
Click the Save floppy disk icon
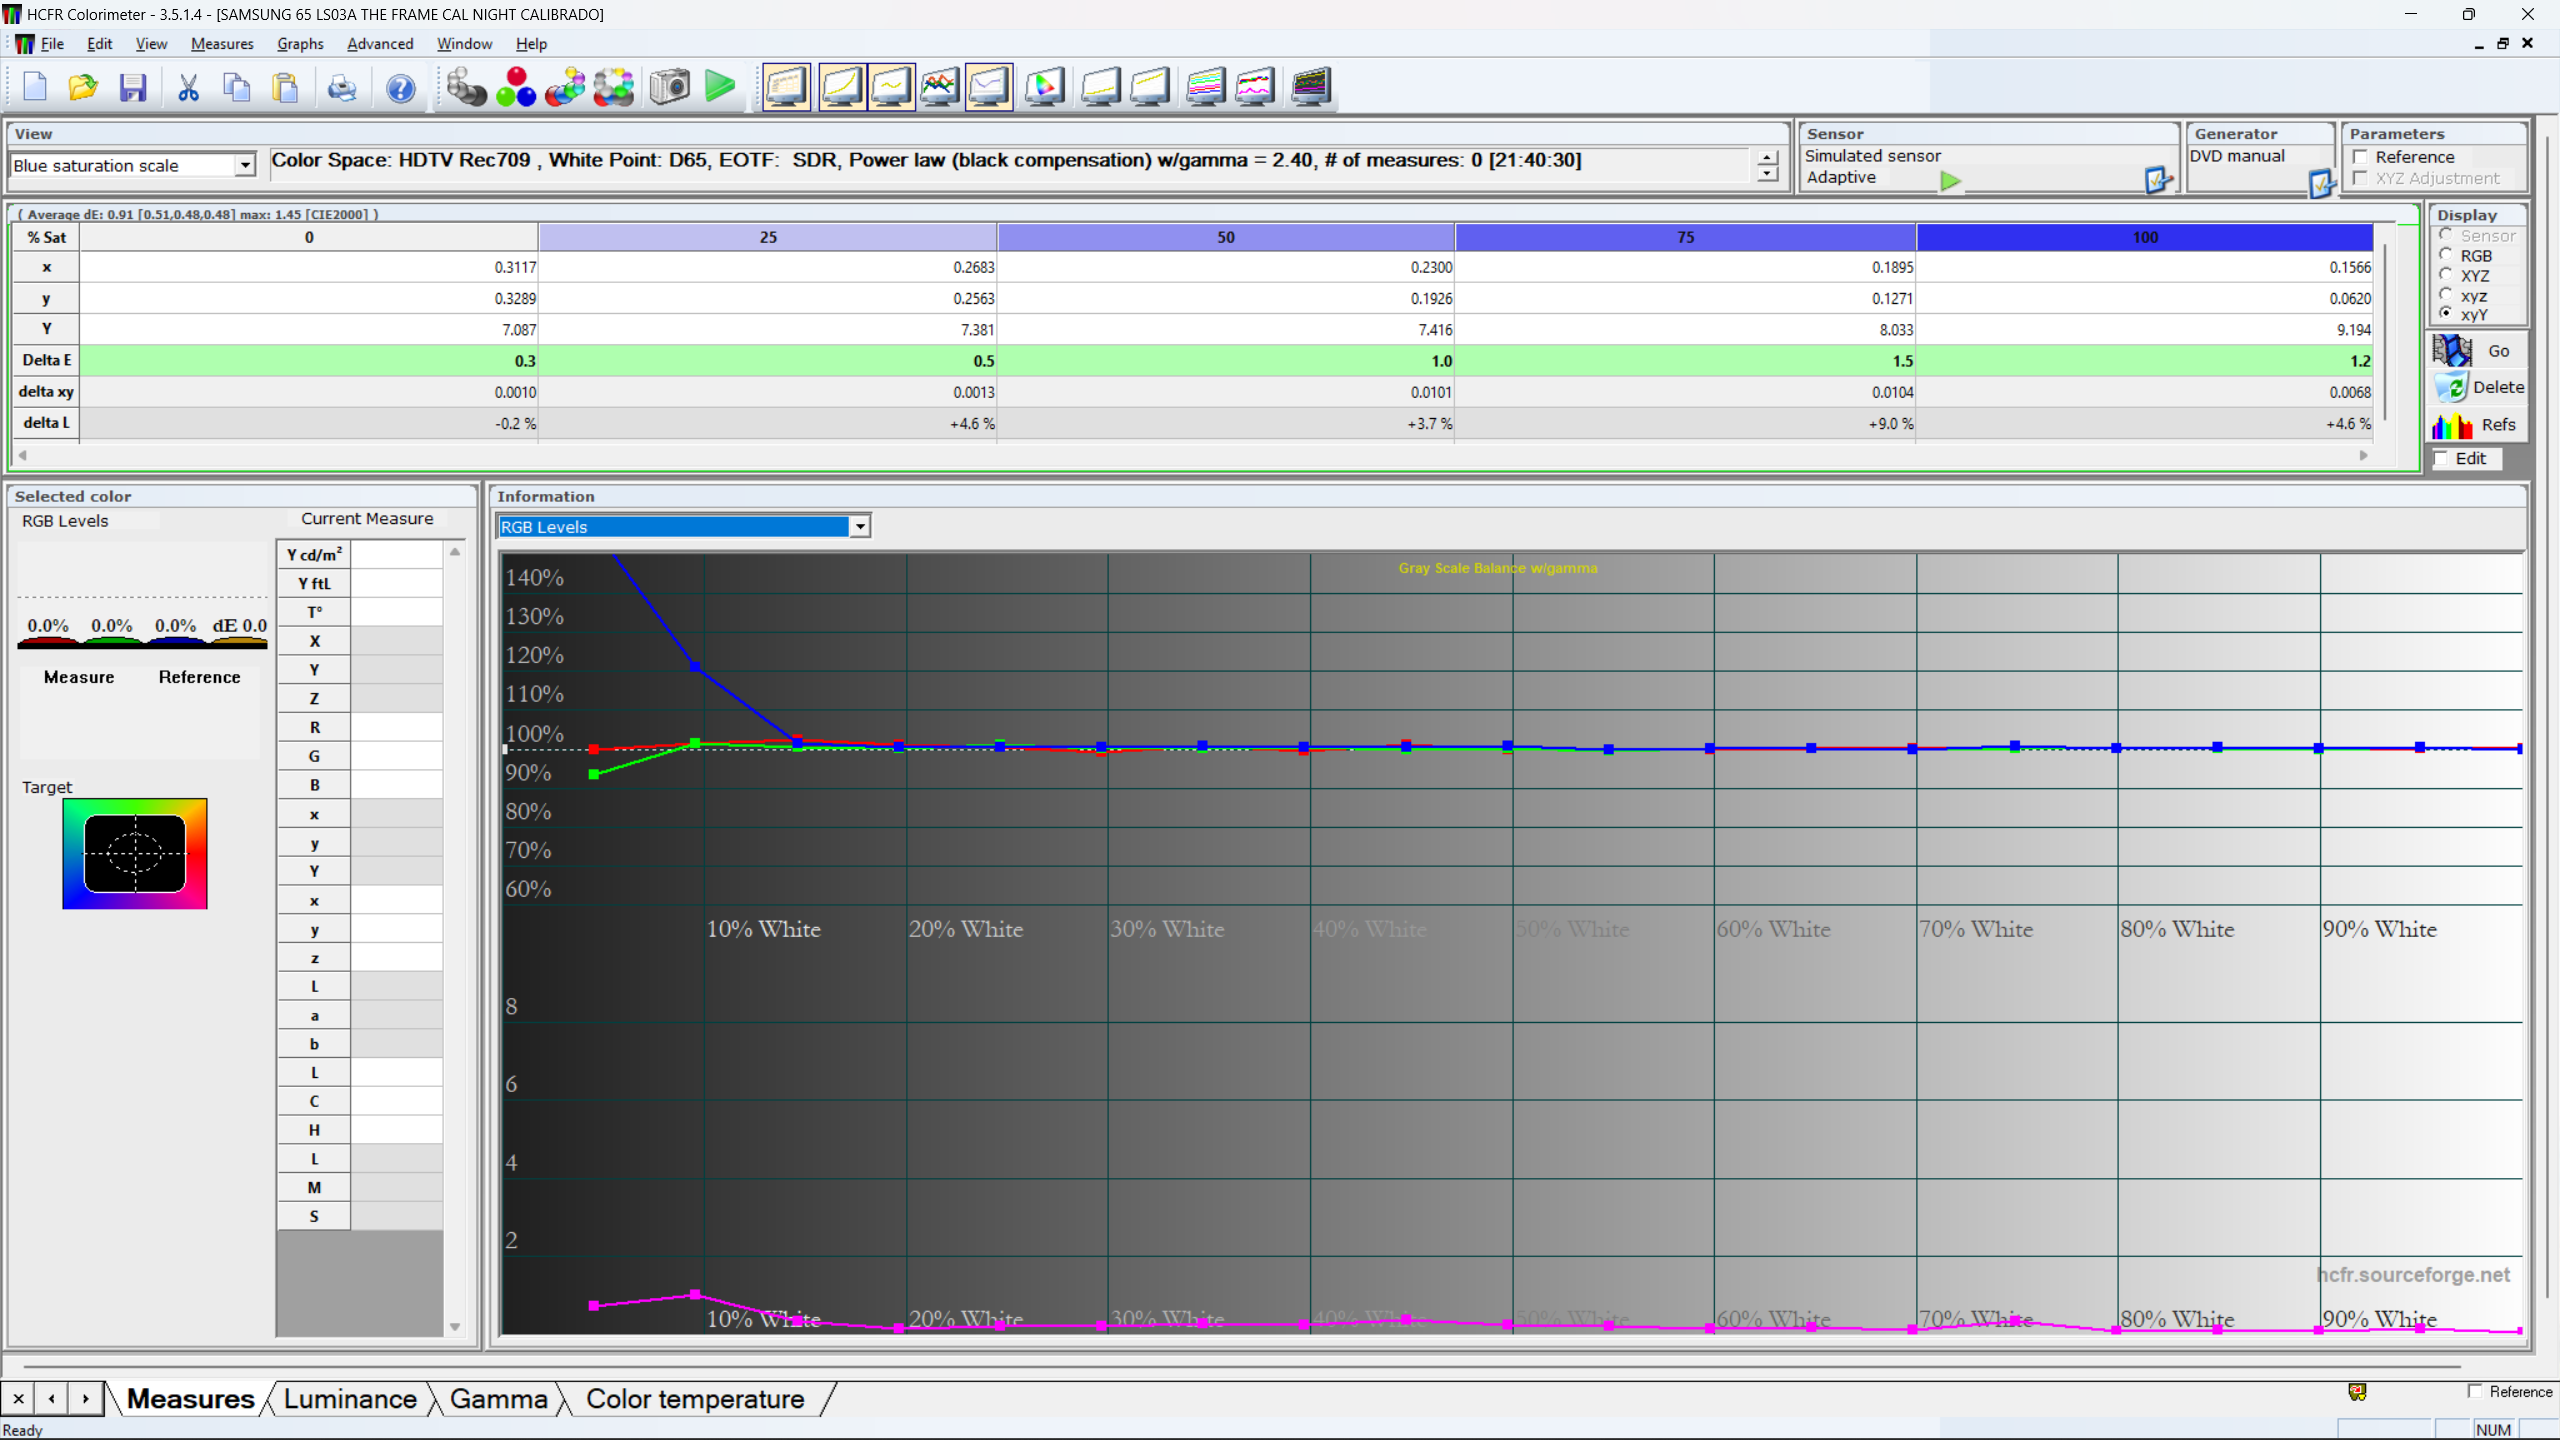click(x=133, y=87)
